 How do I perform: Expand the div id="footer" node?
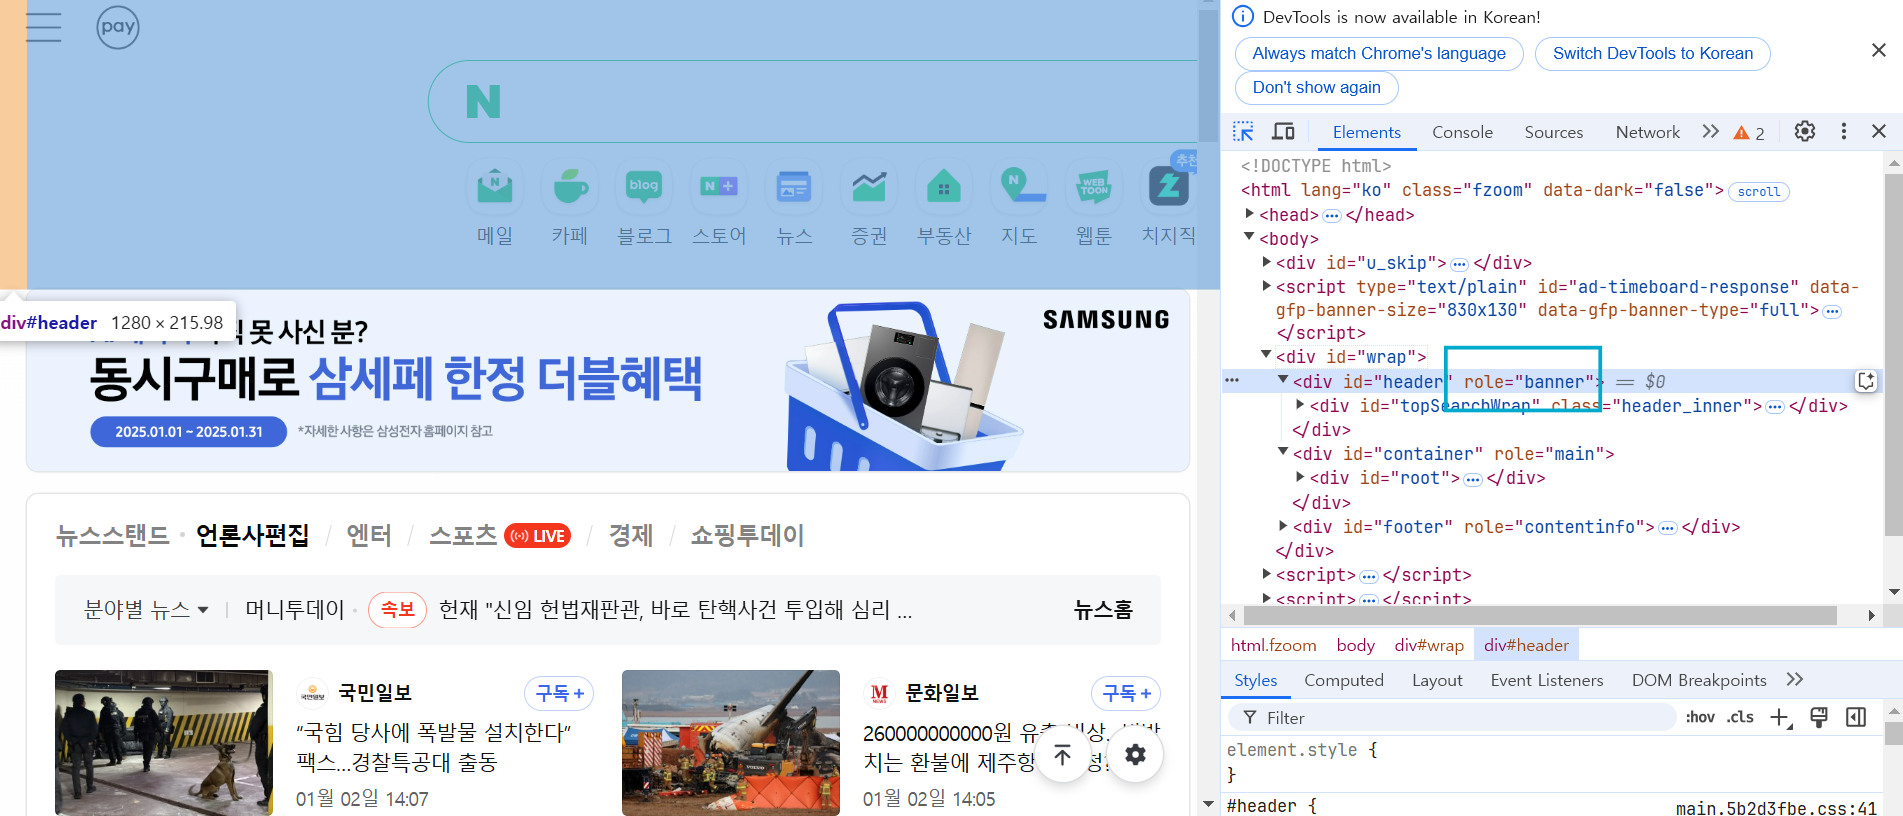click(x=1283, y=525)
